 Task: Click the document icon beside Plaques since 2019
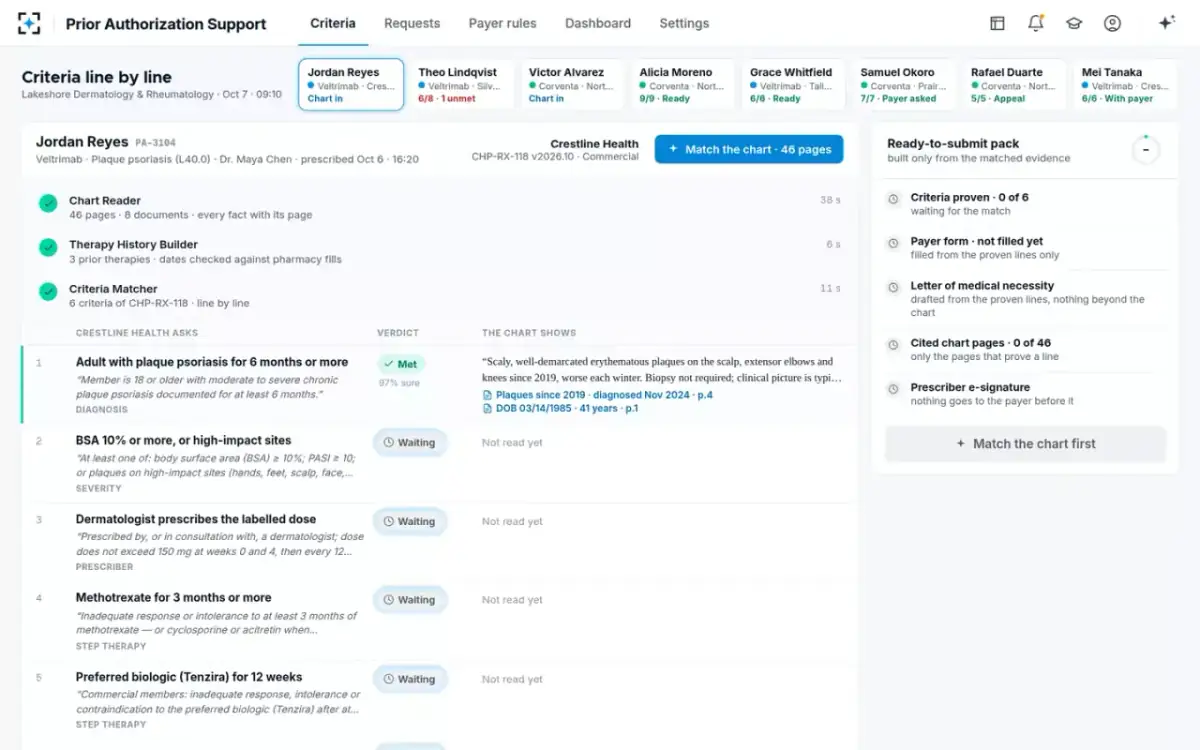(x=487, y=395)
